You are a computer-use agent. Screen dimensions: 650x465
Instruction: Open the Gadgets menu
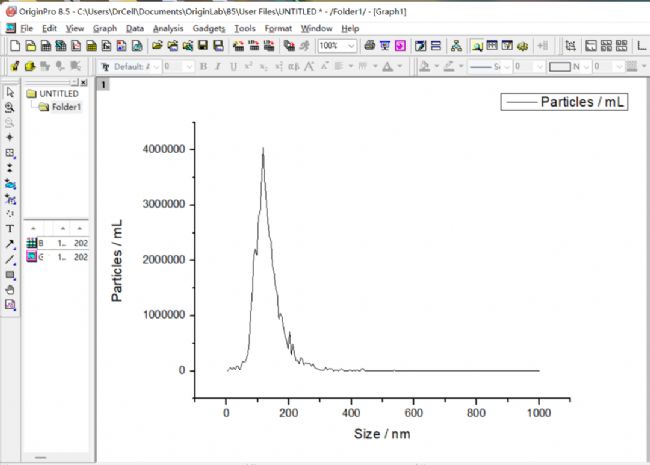[208, 29]
